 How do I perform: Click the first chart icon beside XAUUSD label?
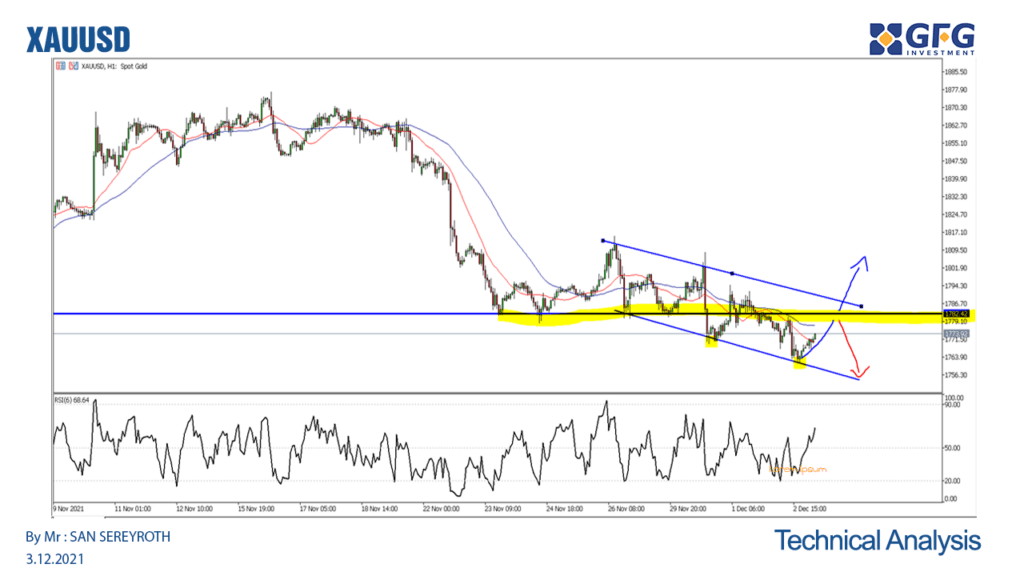pos(59,65)
